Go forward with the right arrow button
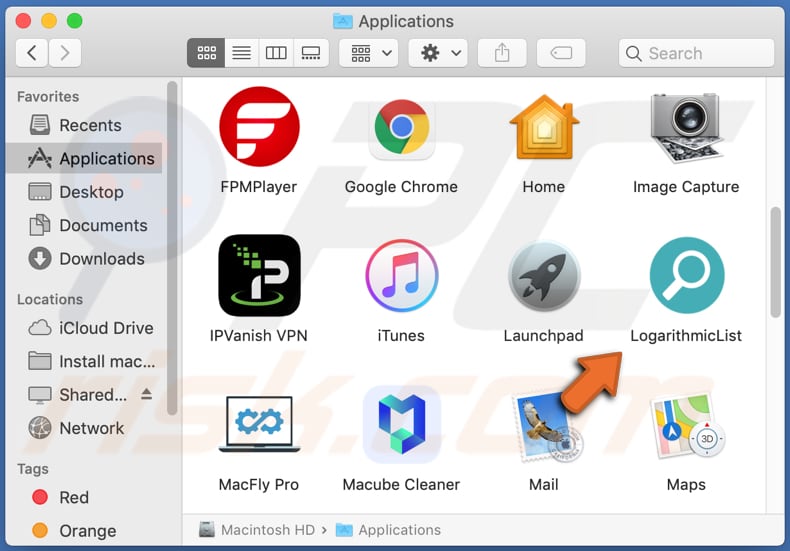 [x=64, y=53]
